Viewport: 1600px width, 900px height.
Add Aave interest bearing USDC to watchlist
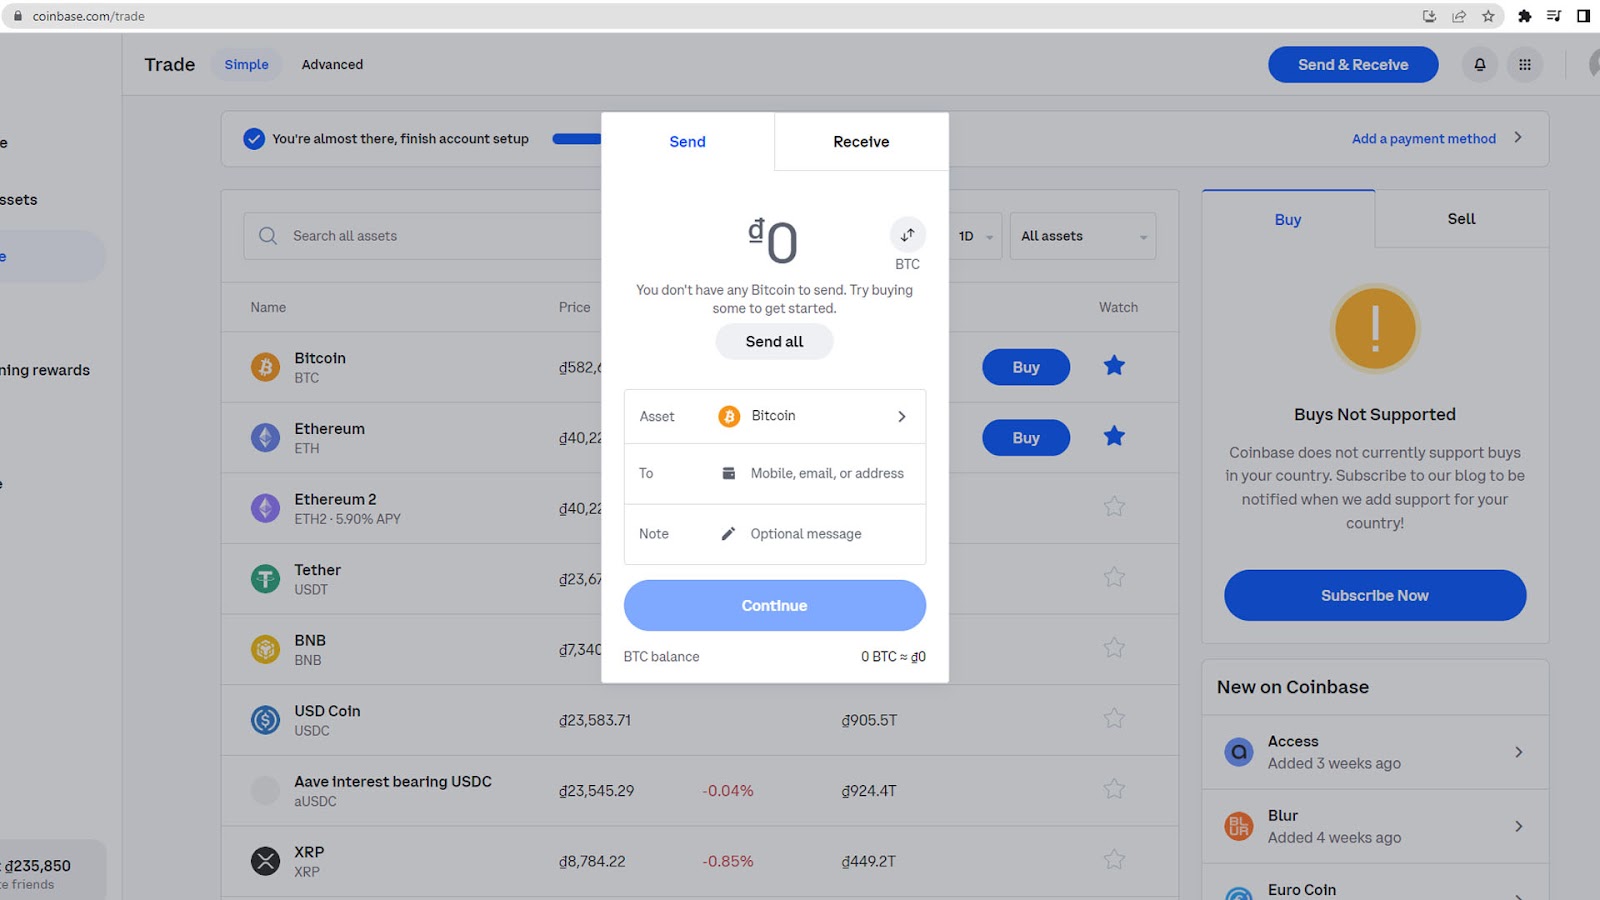(x=1114, y=789)
